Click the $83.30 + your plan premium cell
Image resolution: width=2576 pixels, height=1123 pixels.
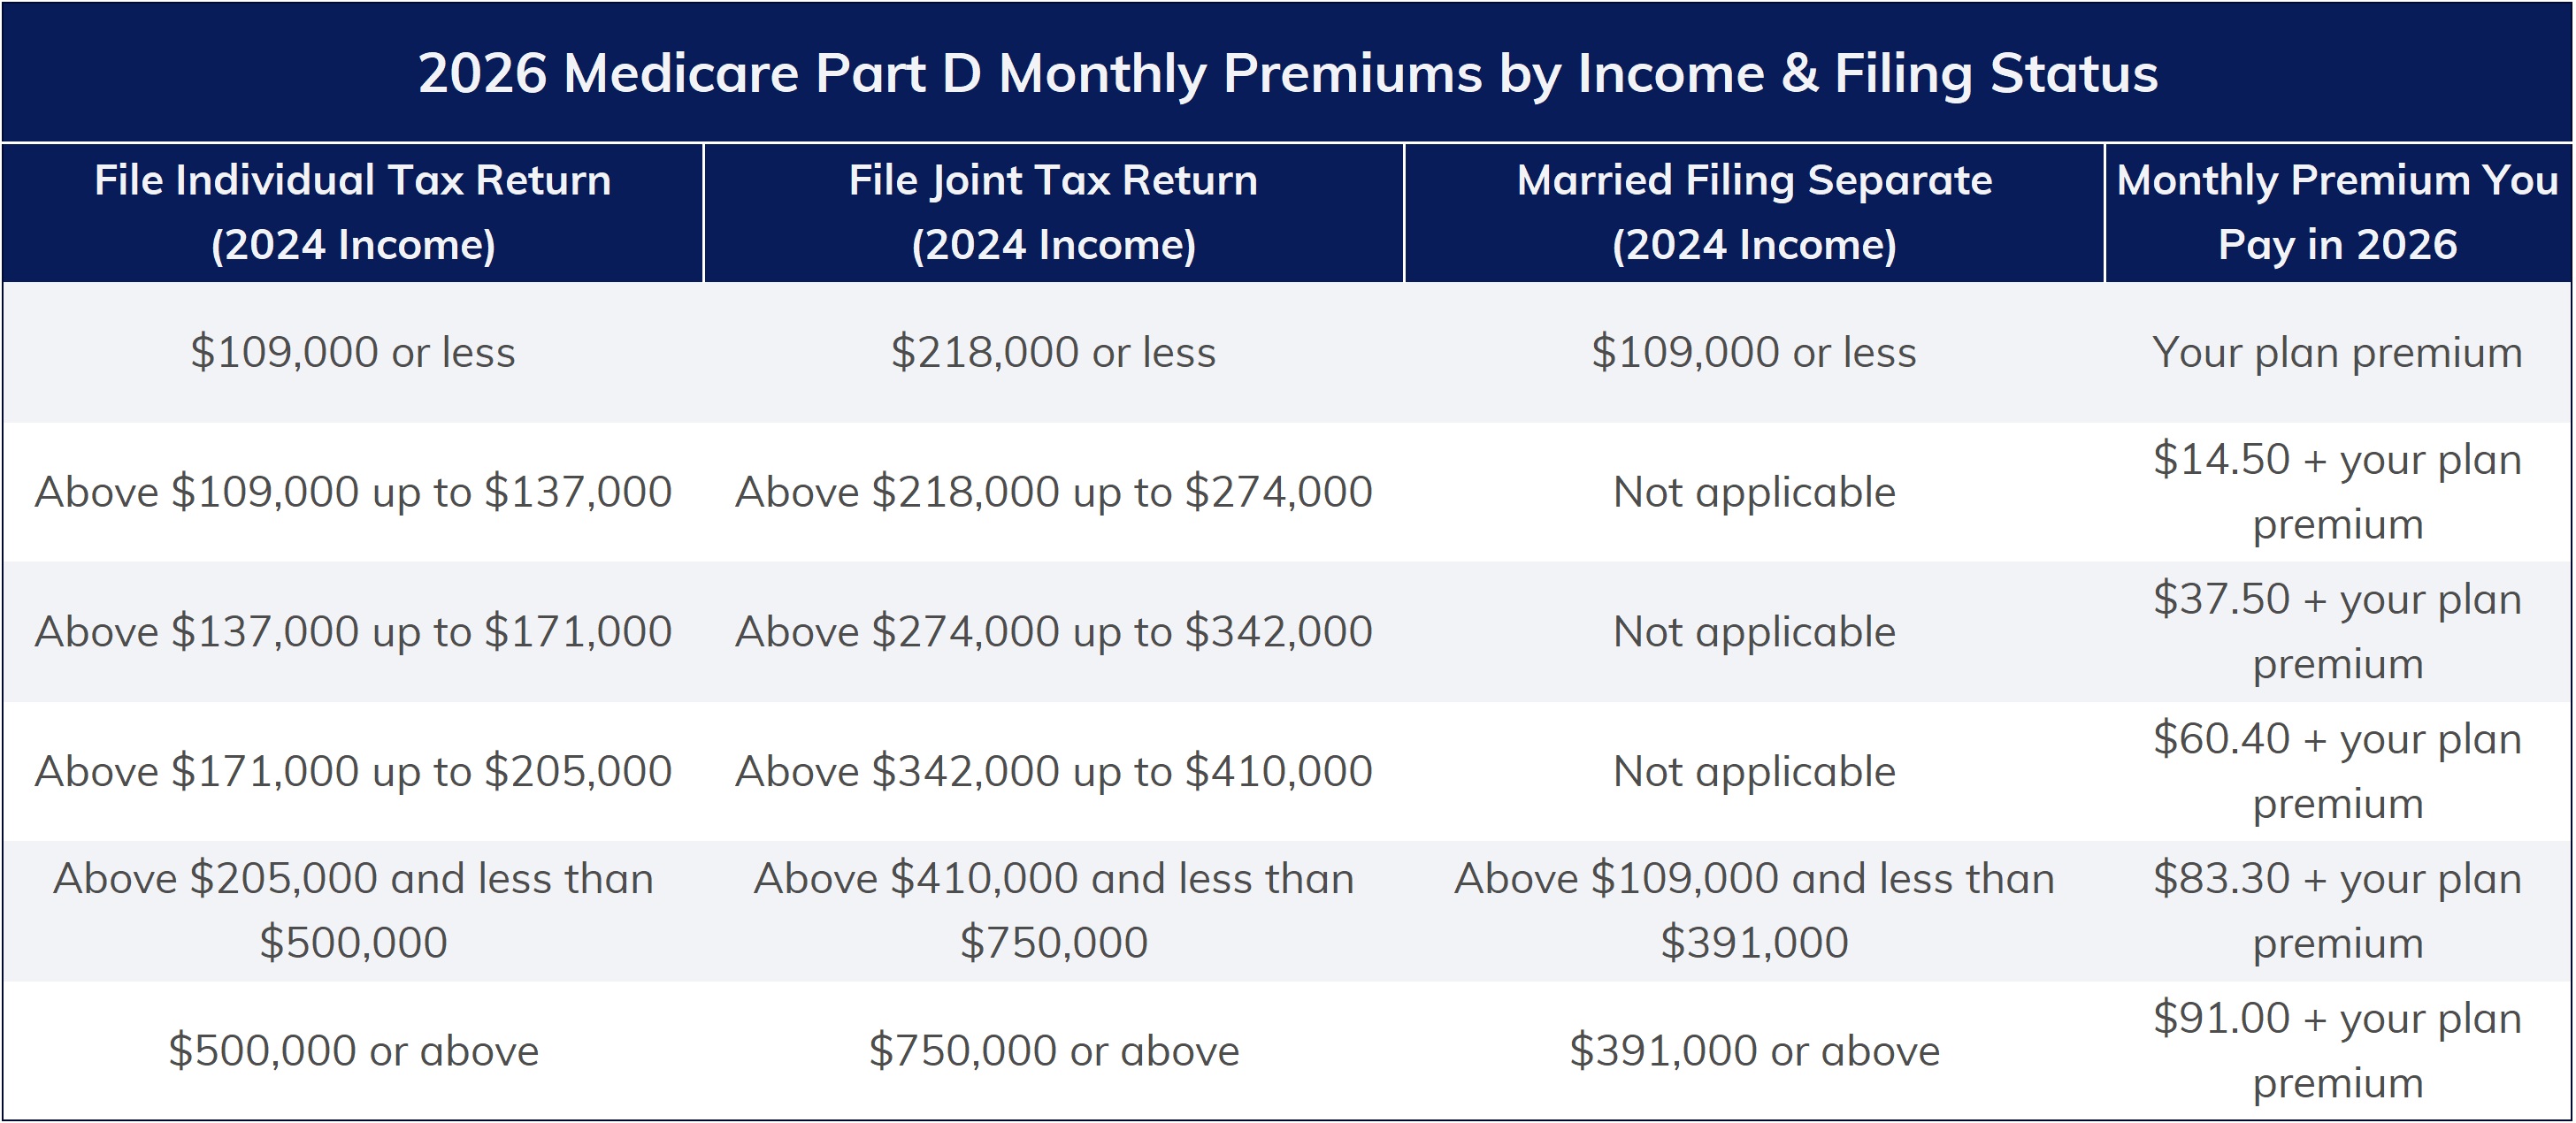pos(2337,910)
